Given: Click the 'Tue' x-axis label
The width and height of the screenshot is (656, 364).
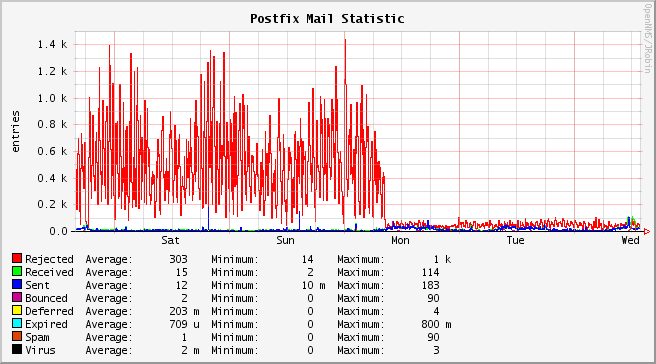Looking at the screenshot, I should pos(515,241).
